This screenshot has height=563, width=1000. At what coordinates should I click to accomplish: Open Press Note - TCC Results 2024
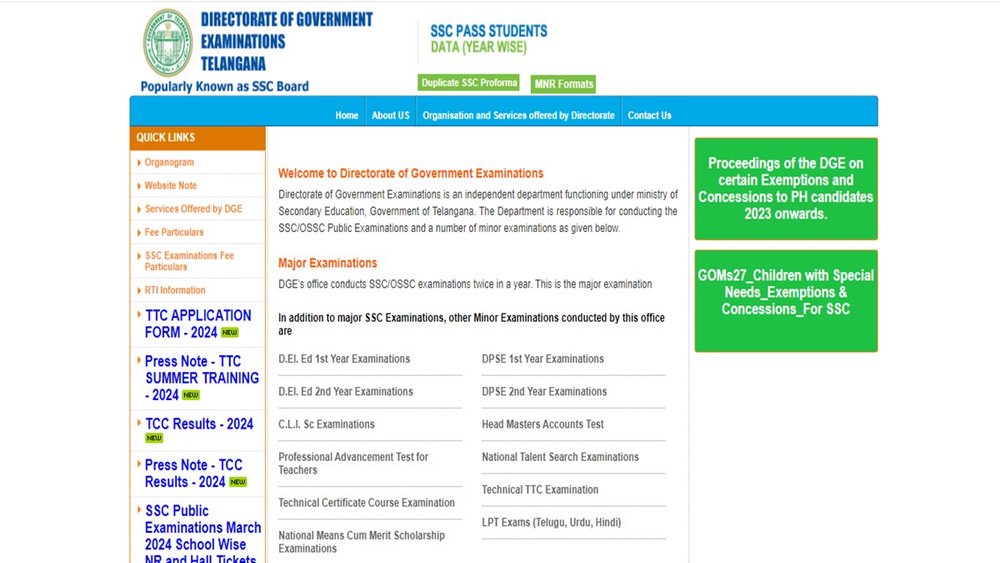click(x=193, y=473)
